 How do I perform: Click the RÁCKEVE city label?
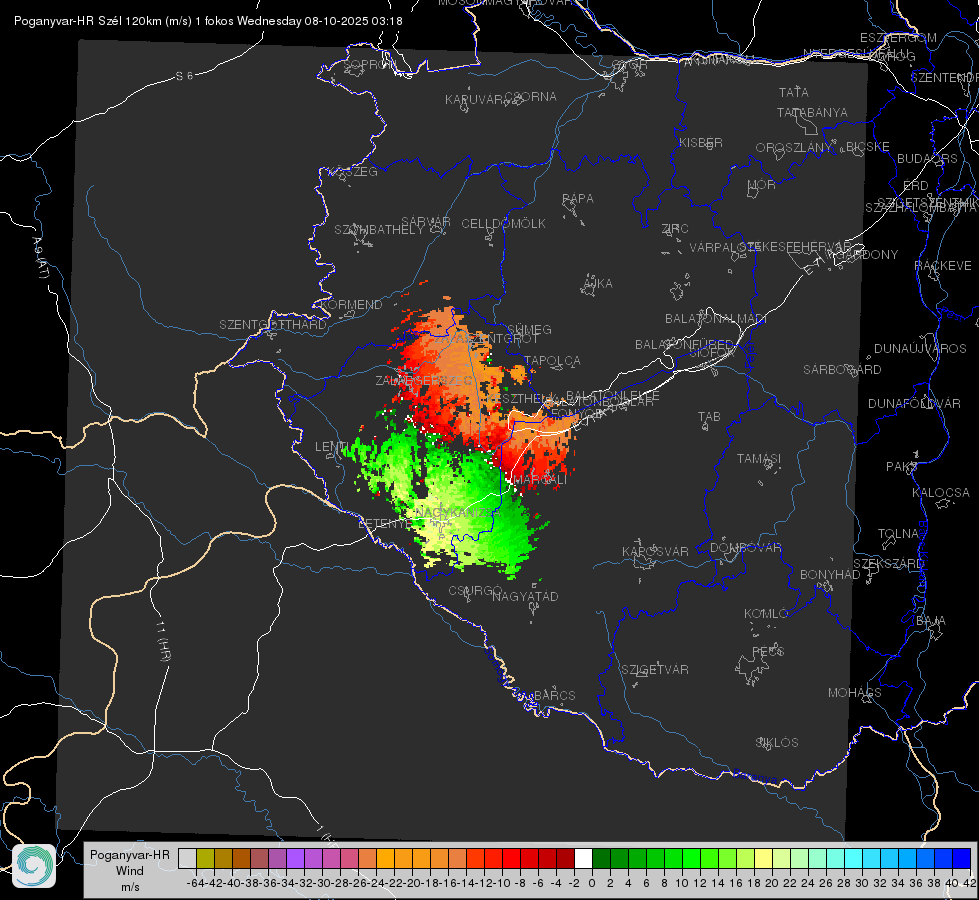pos(943,265)
